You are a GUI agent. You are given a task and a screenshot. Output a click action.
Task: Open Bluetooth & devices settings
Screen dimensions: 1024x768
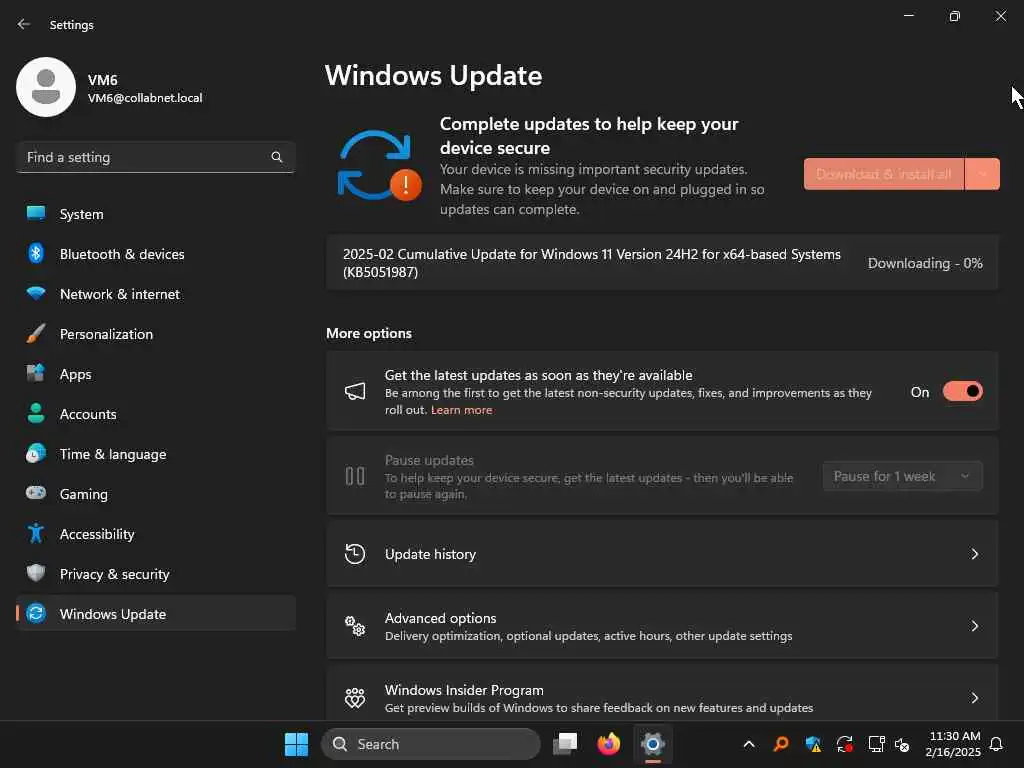pyautogui.click(x=155, y=254)
